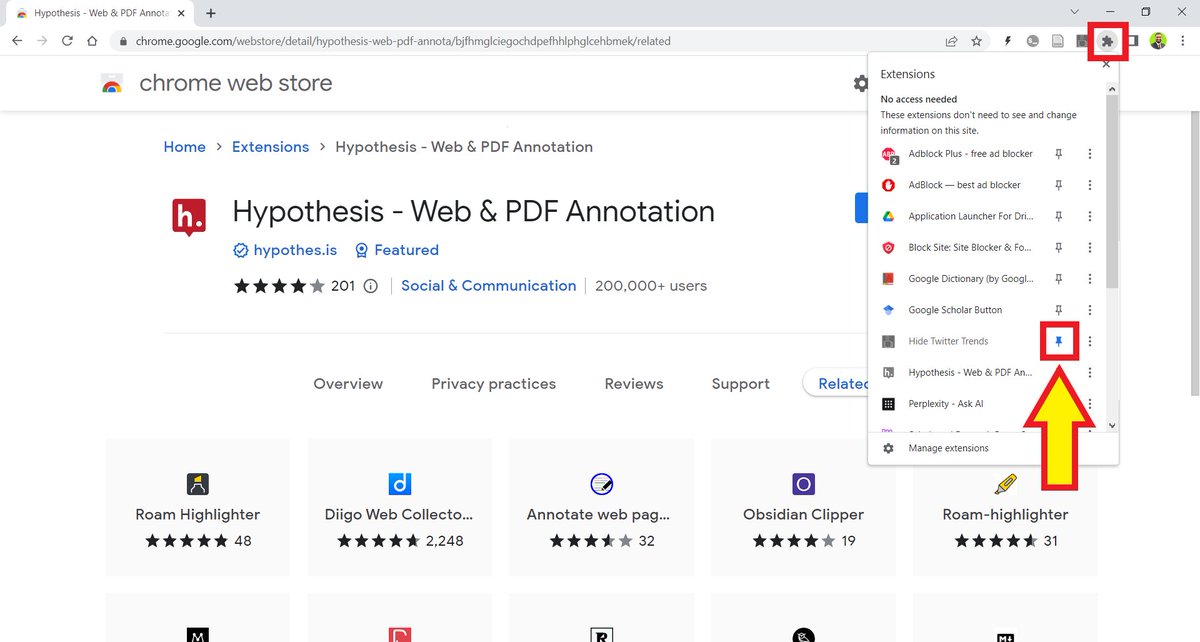
Task: Launch Application Launcher For Drive extension
Action: (958, 216)
